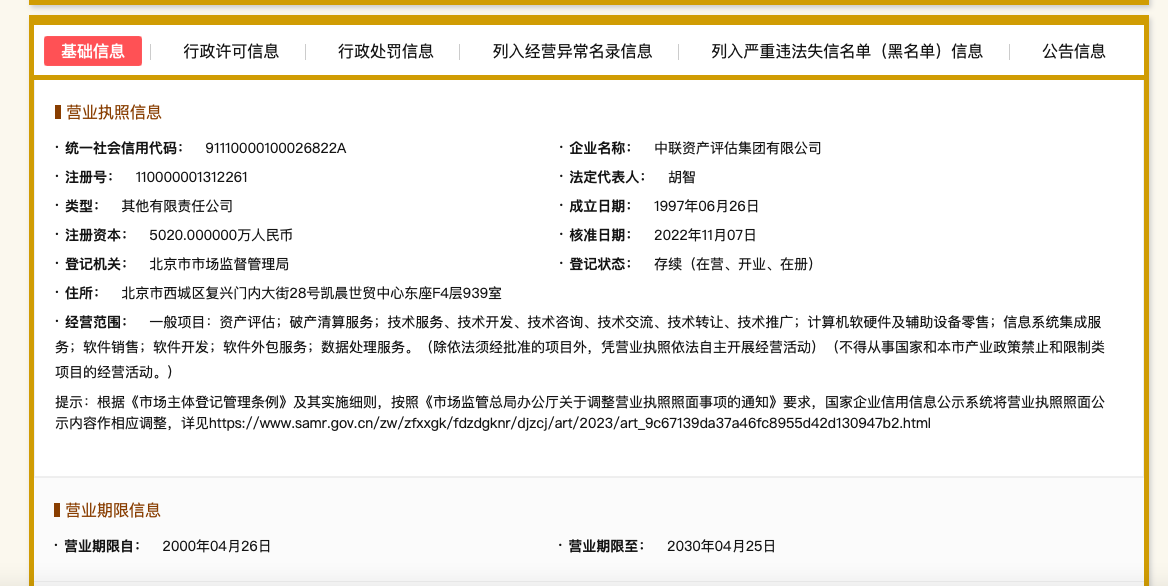Switch to the 公告信息 tab
Screen dimensions: 1168x586
click(x=1073, y=51)
